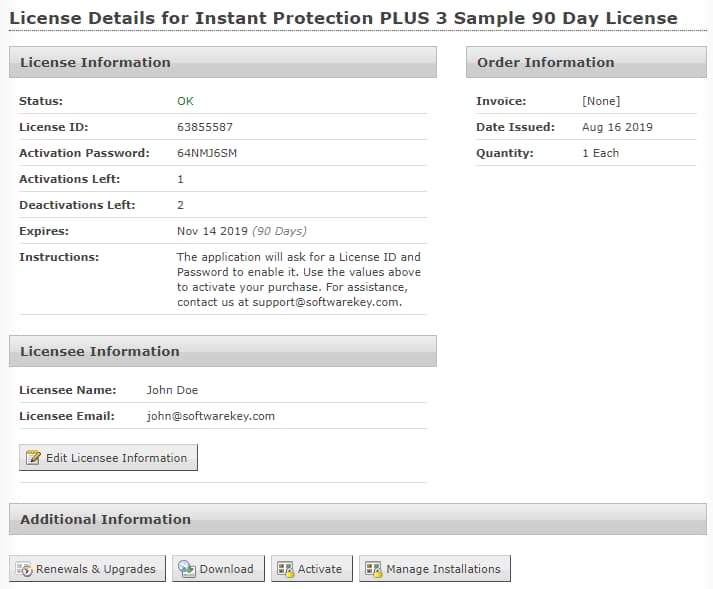713x589 pixels.
Task: Select the Order Information section header
Action: click(586, 62)
